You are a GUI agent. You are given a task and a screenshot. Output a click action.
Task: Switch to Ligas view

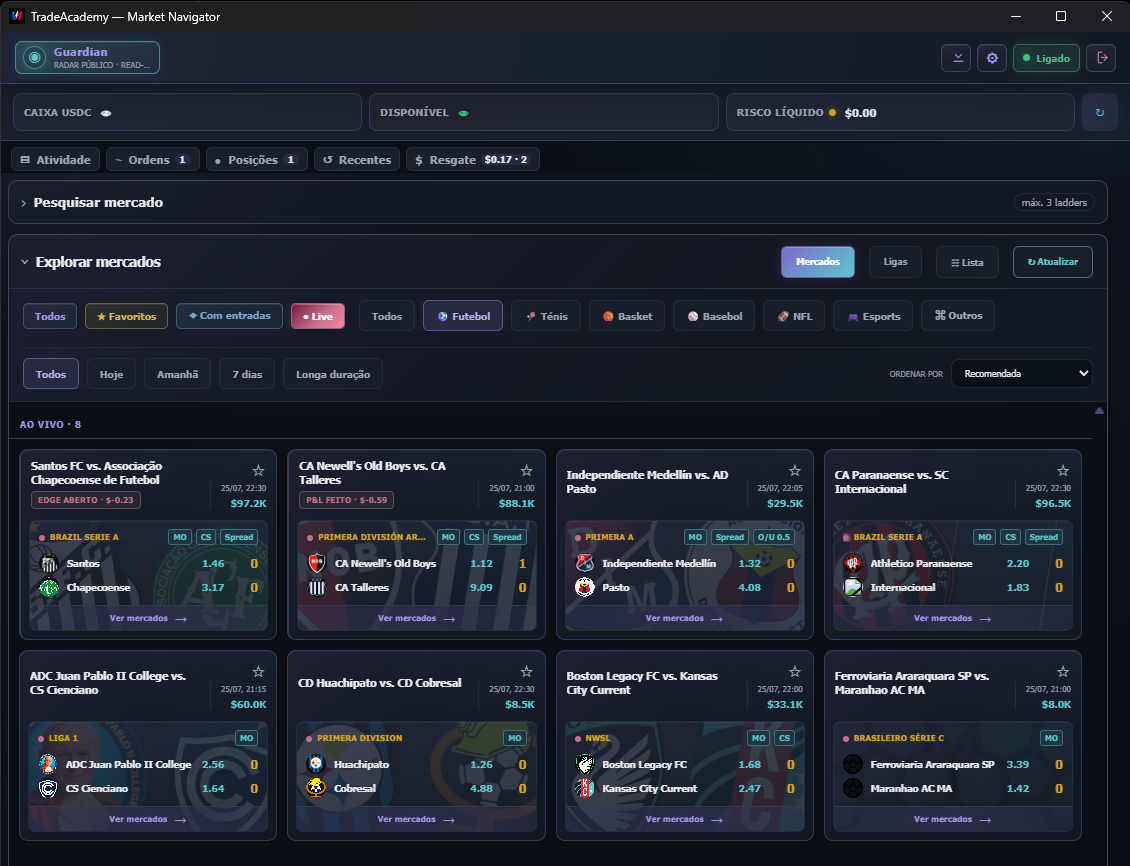coord(895,262)
